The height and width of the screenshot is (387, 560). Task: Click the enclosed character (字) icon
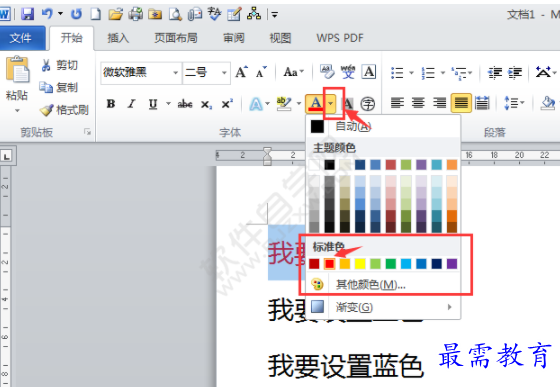[x=368, y=104]
